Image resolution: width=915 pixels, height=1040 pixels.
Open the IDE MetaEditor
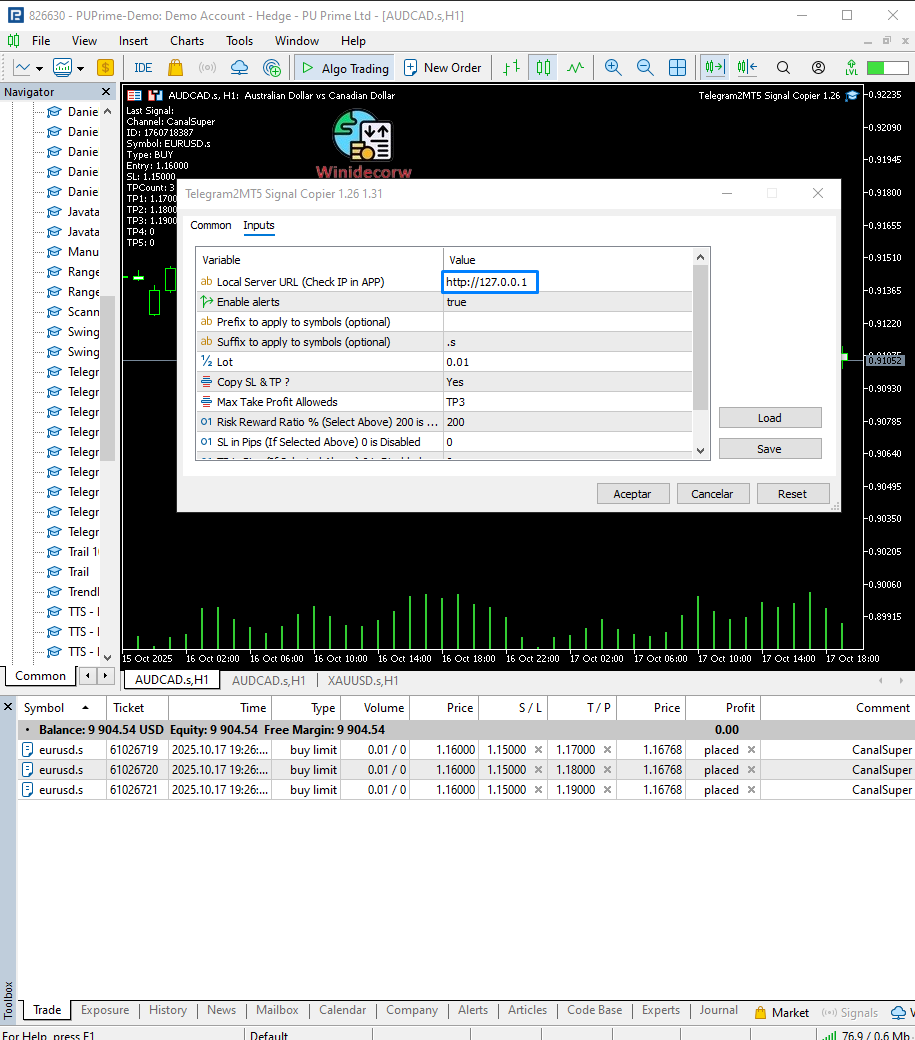point(143,68)
